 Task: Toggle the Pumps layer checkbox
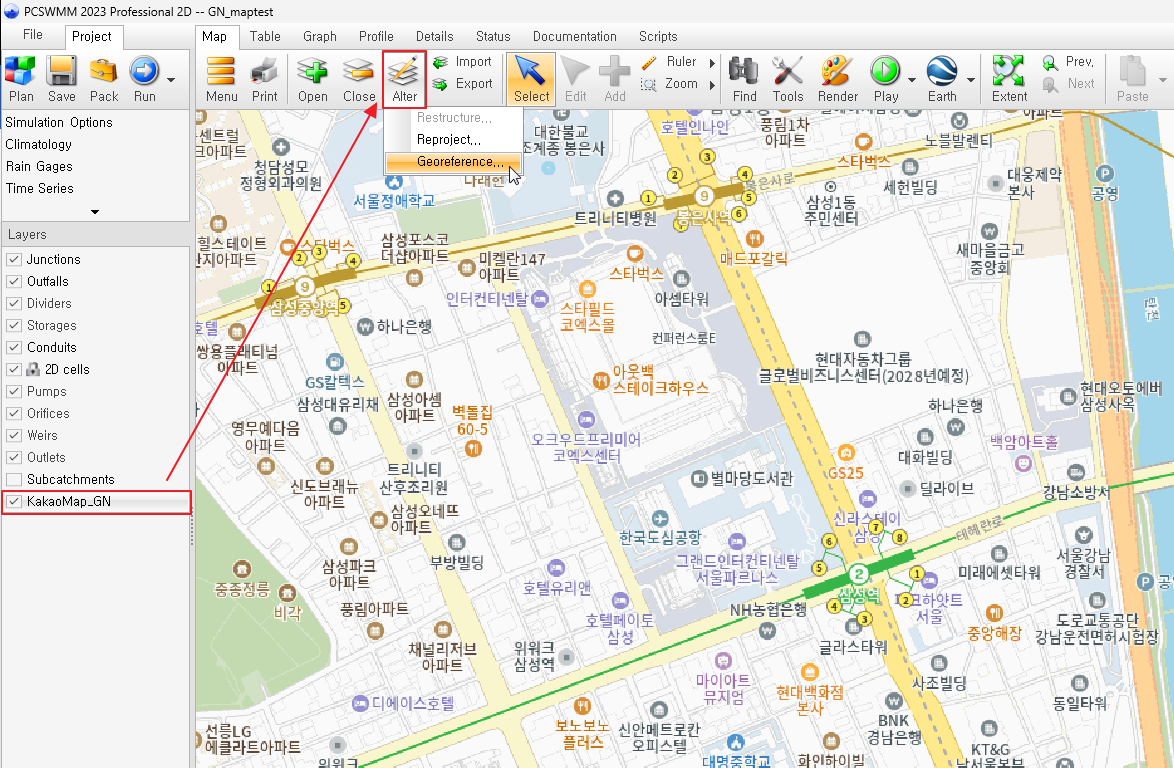coord(13,391)
